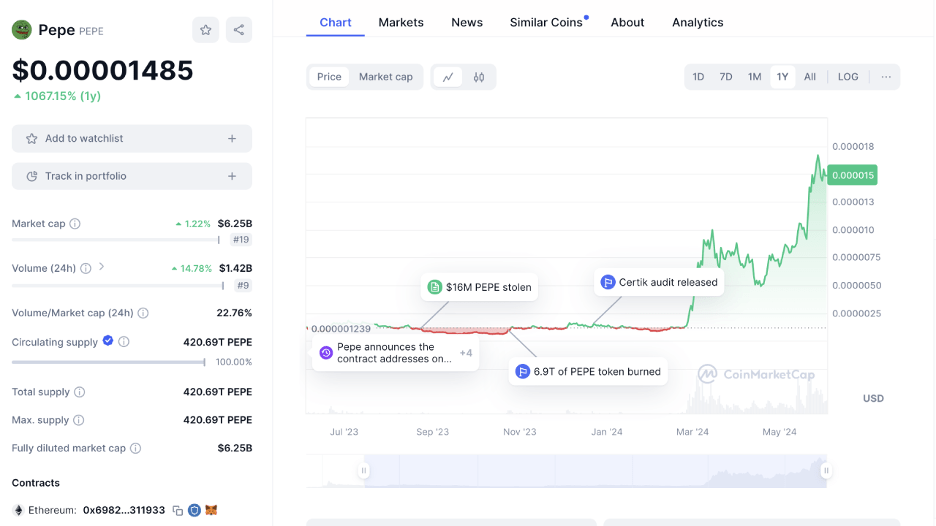Set chart range to 7D
Image resolution: width=936 pixels, height=526 pixels.
[726, 77]
